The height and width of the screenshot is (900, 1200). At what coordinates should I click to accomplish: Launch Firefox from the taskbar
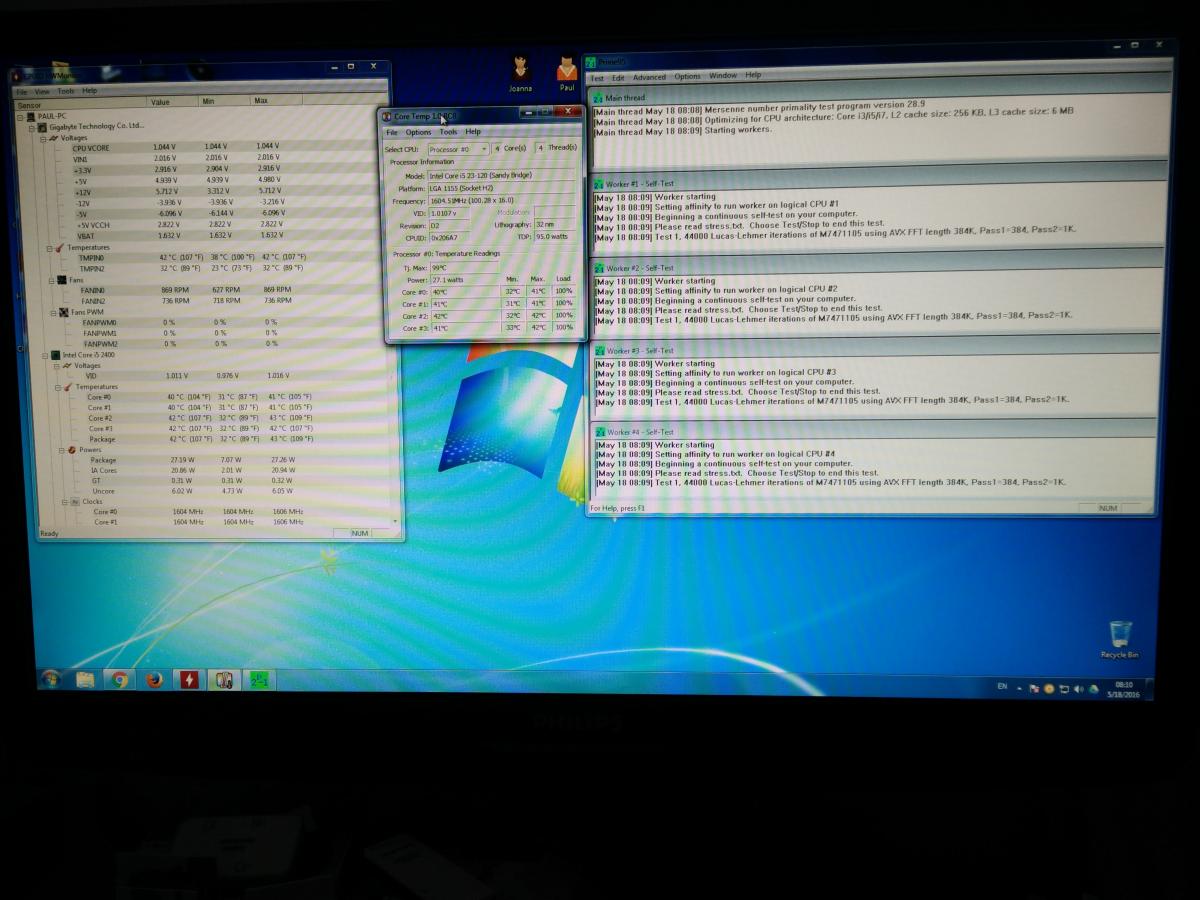click(154, 680)
